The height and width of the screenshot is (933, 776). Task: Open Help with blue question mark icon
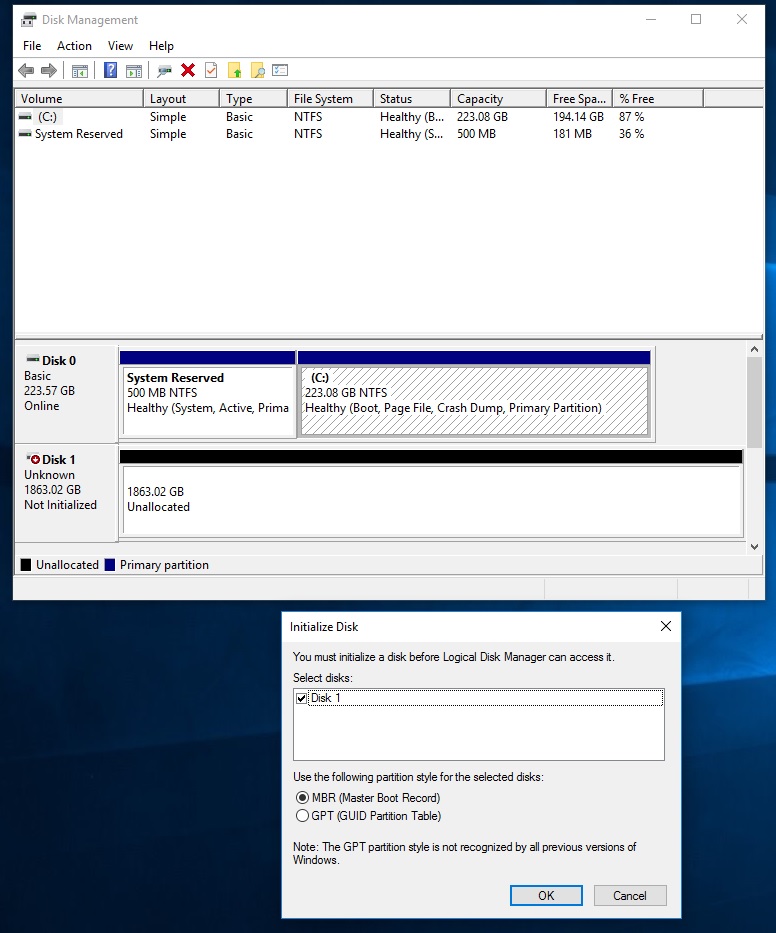point(110,70)
